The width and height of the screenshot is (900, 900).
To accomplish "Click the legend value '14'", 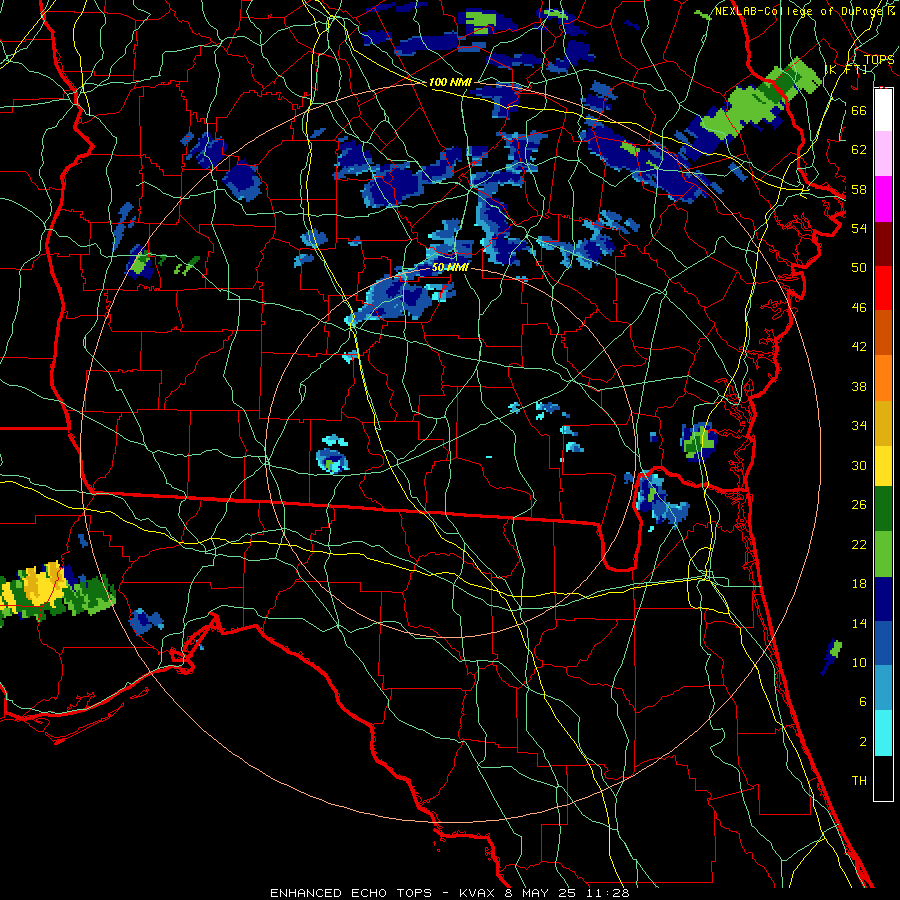I will 859,623.
